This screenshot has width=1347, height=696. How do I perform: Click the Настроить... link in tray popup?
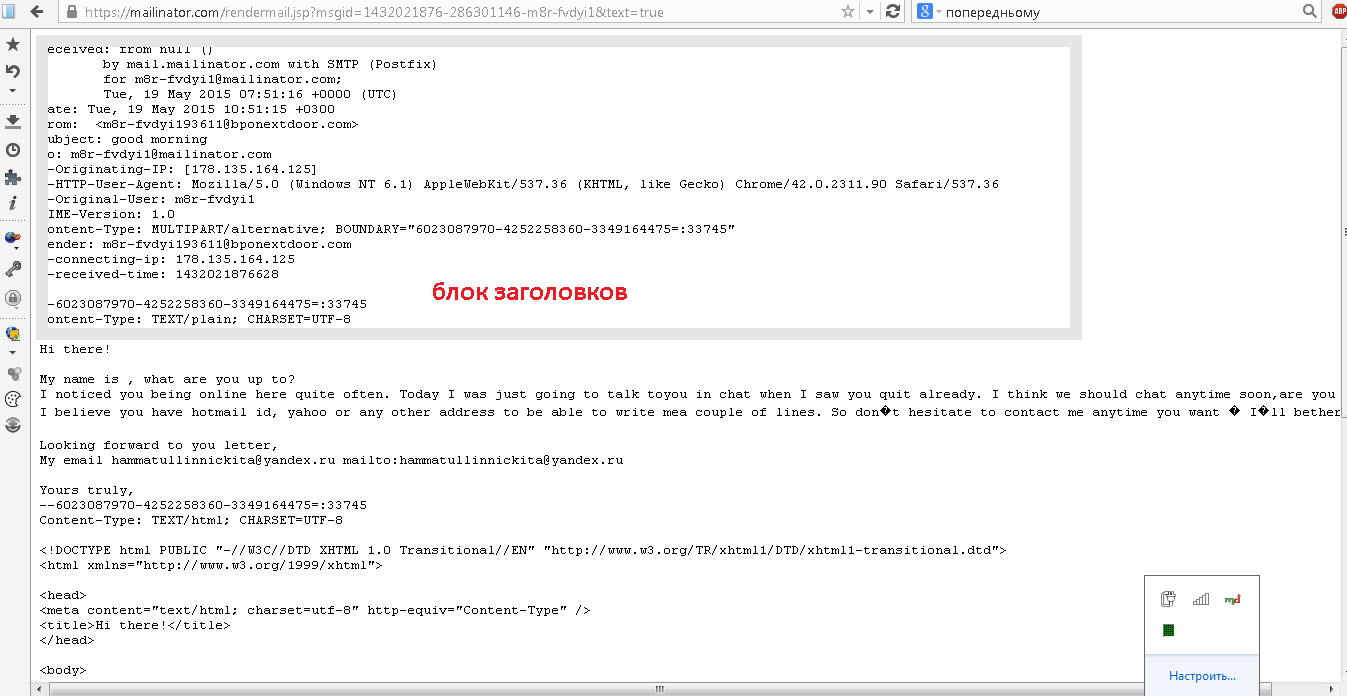click(x=1202, y=676)
